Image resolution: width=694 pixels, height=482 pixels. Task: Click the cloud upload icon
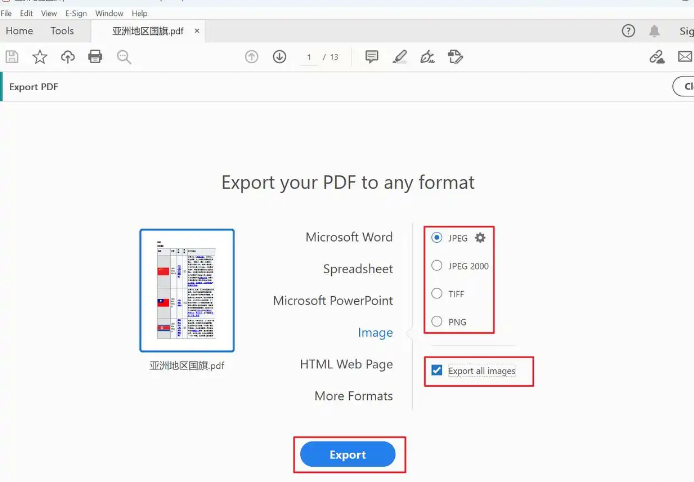coord(68,57)
